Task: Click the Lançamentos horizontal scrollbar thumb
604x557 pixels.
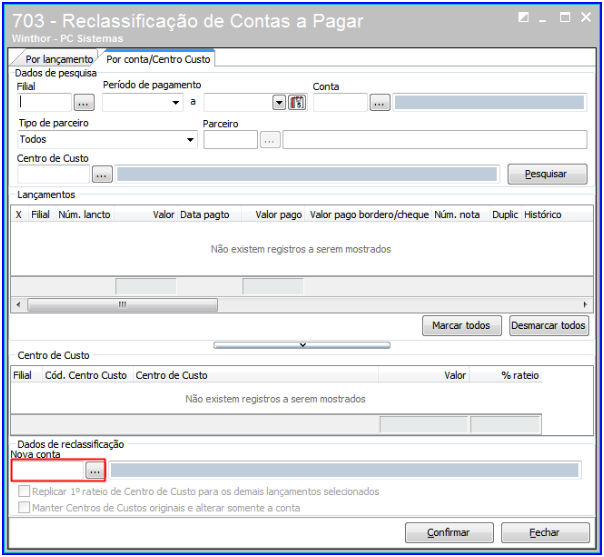Action: click(122, 305)
